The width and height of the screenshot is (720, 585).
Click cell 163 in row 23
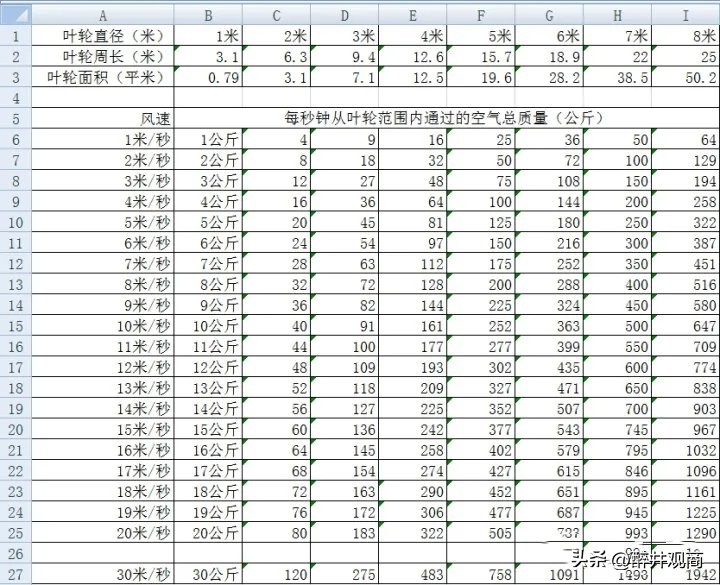click(344, 492)
